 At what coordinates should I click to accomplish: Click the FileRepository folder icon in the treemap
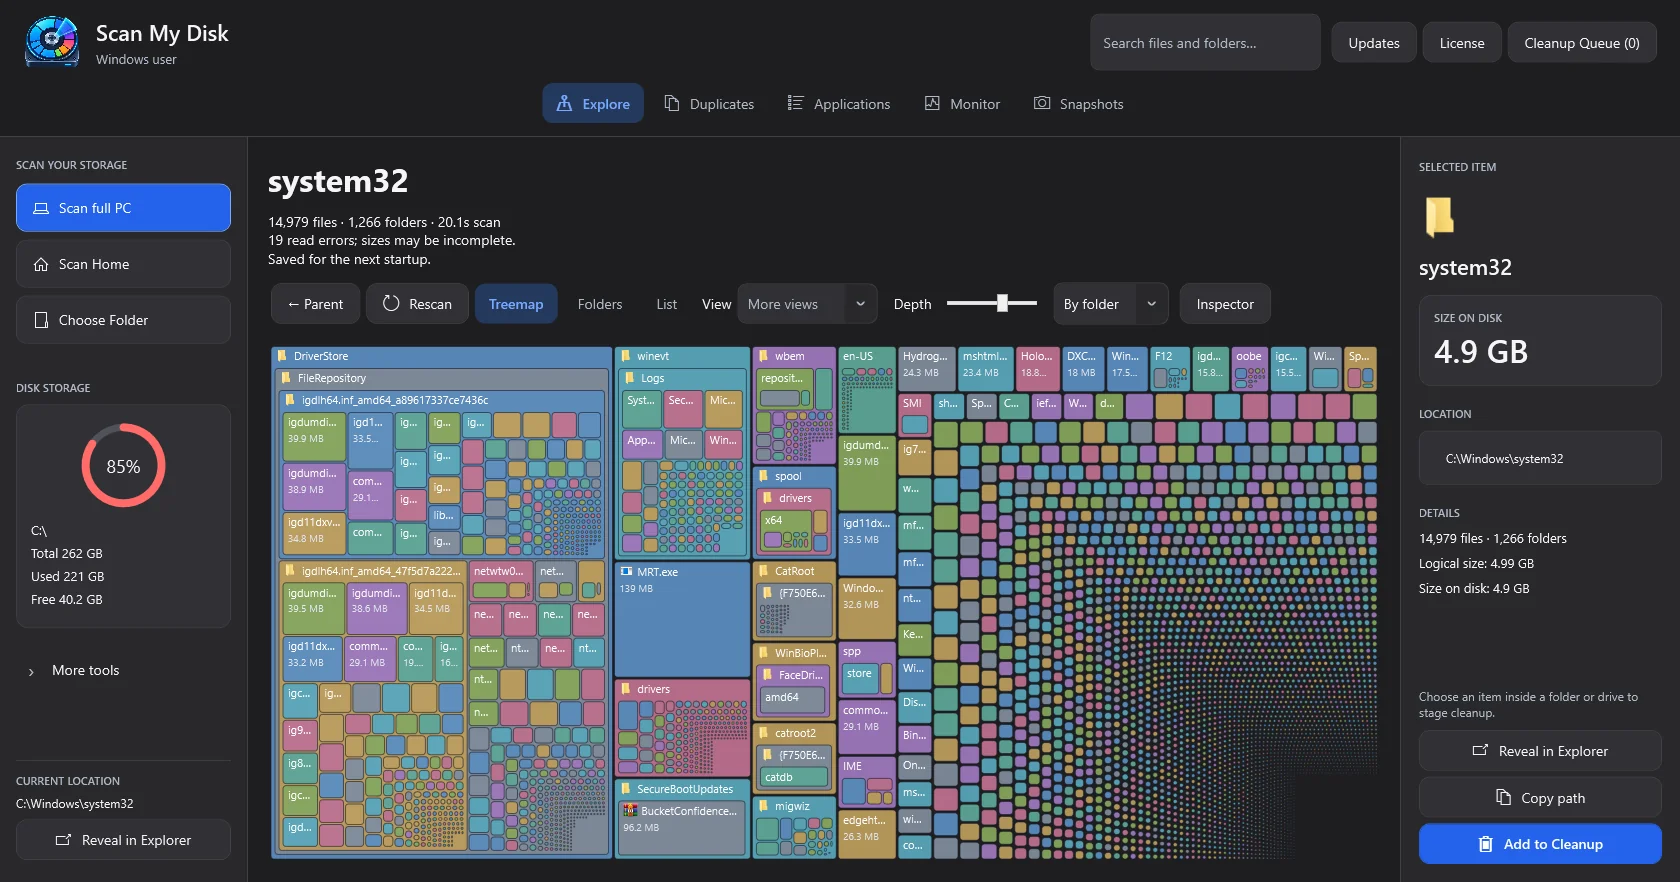point(287,378)
